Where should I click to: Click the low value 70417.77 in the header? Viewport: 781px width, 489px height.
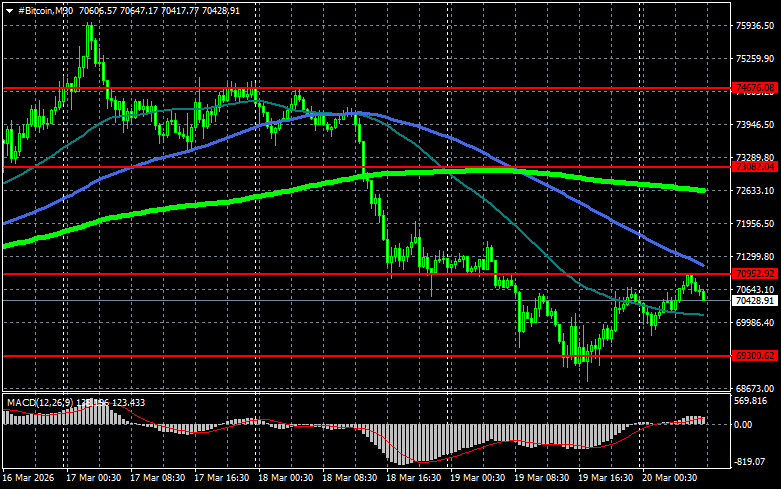180,10
